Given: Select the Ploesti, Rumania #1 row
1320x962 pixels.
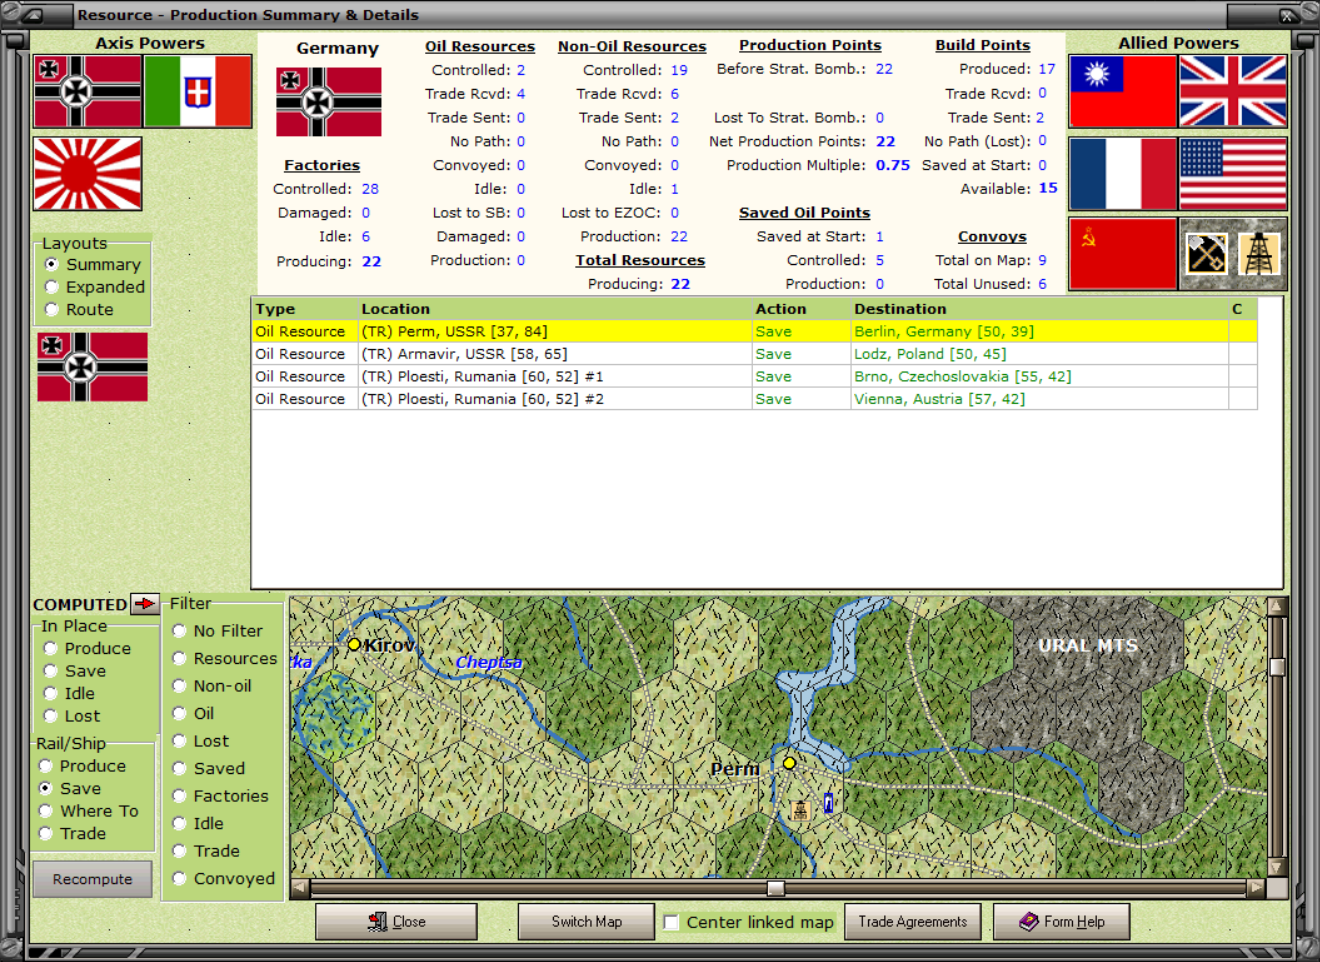Looking at the screenshot, I should [755, 376].
